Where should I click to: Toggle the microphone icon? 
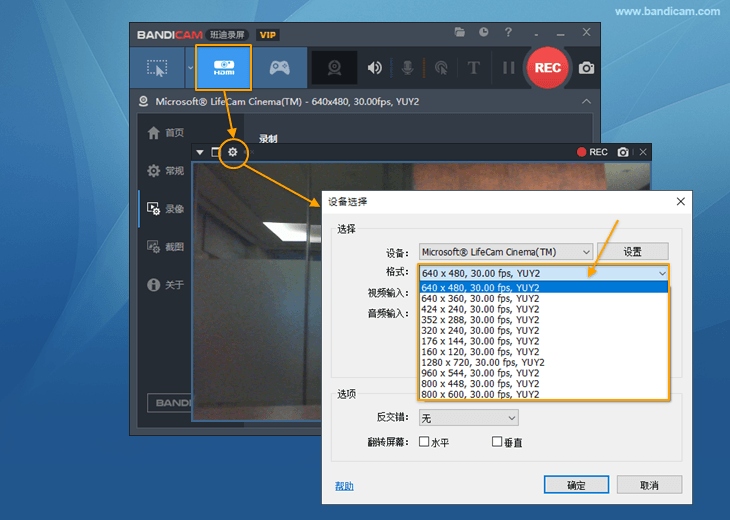pyautogui.click(x=407, y=68)
